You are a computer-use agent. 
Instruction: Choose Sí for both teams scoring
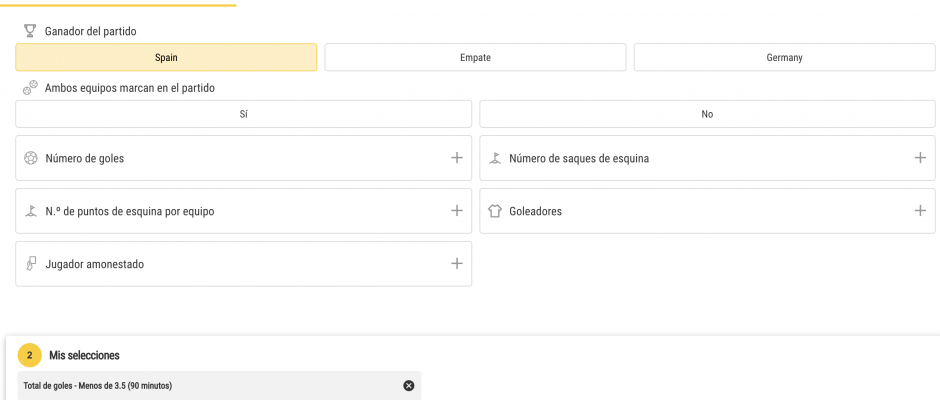click(x=243, y=114)
